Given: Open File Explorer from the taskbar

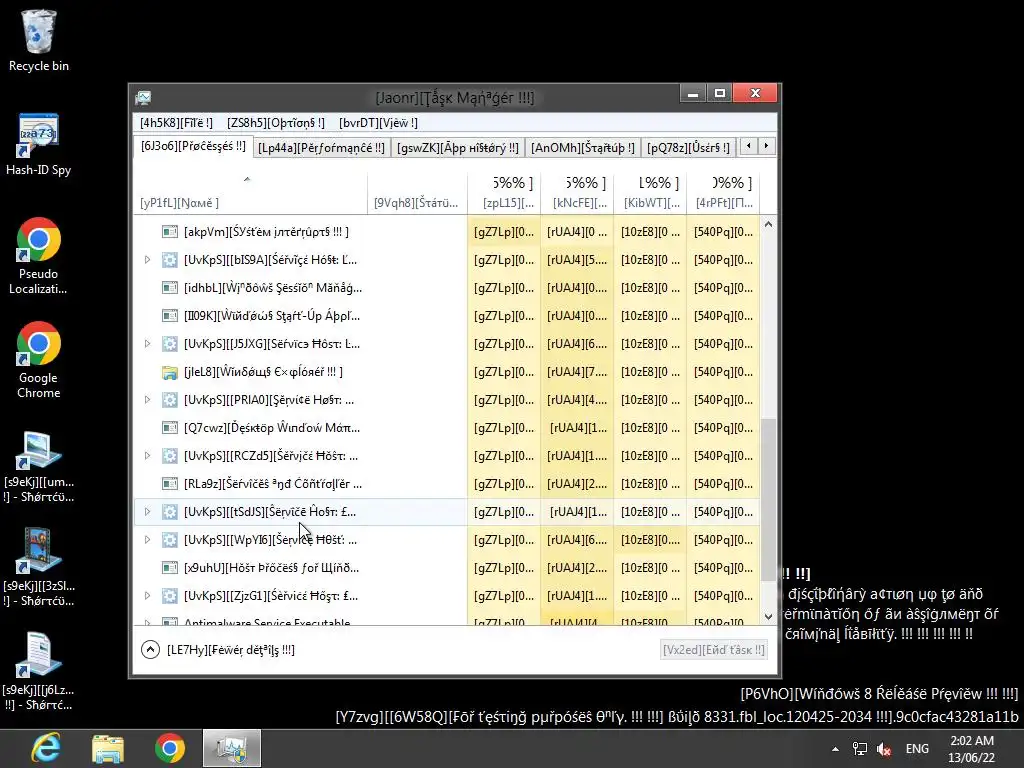Looking at the screenshot, I should 108,748.
